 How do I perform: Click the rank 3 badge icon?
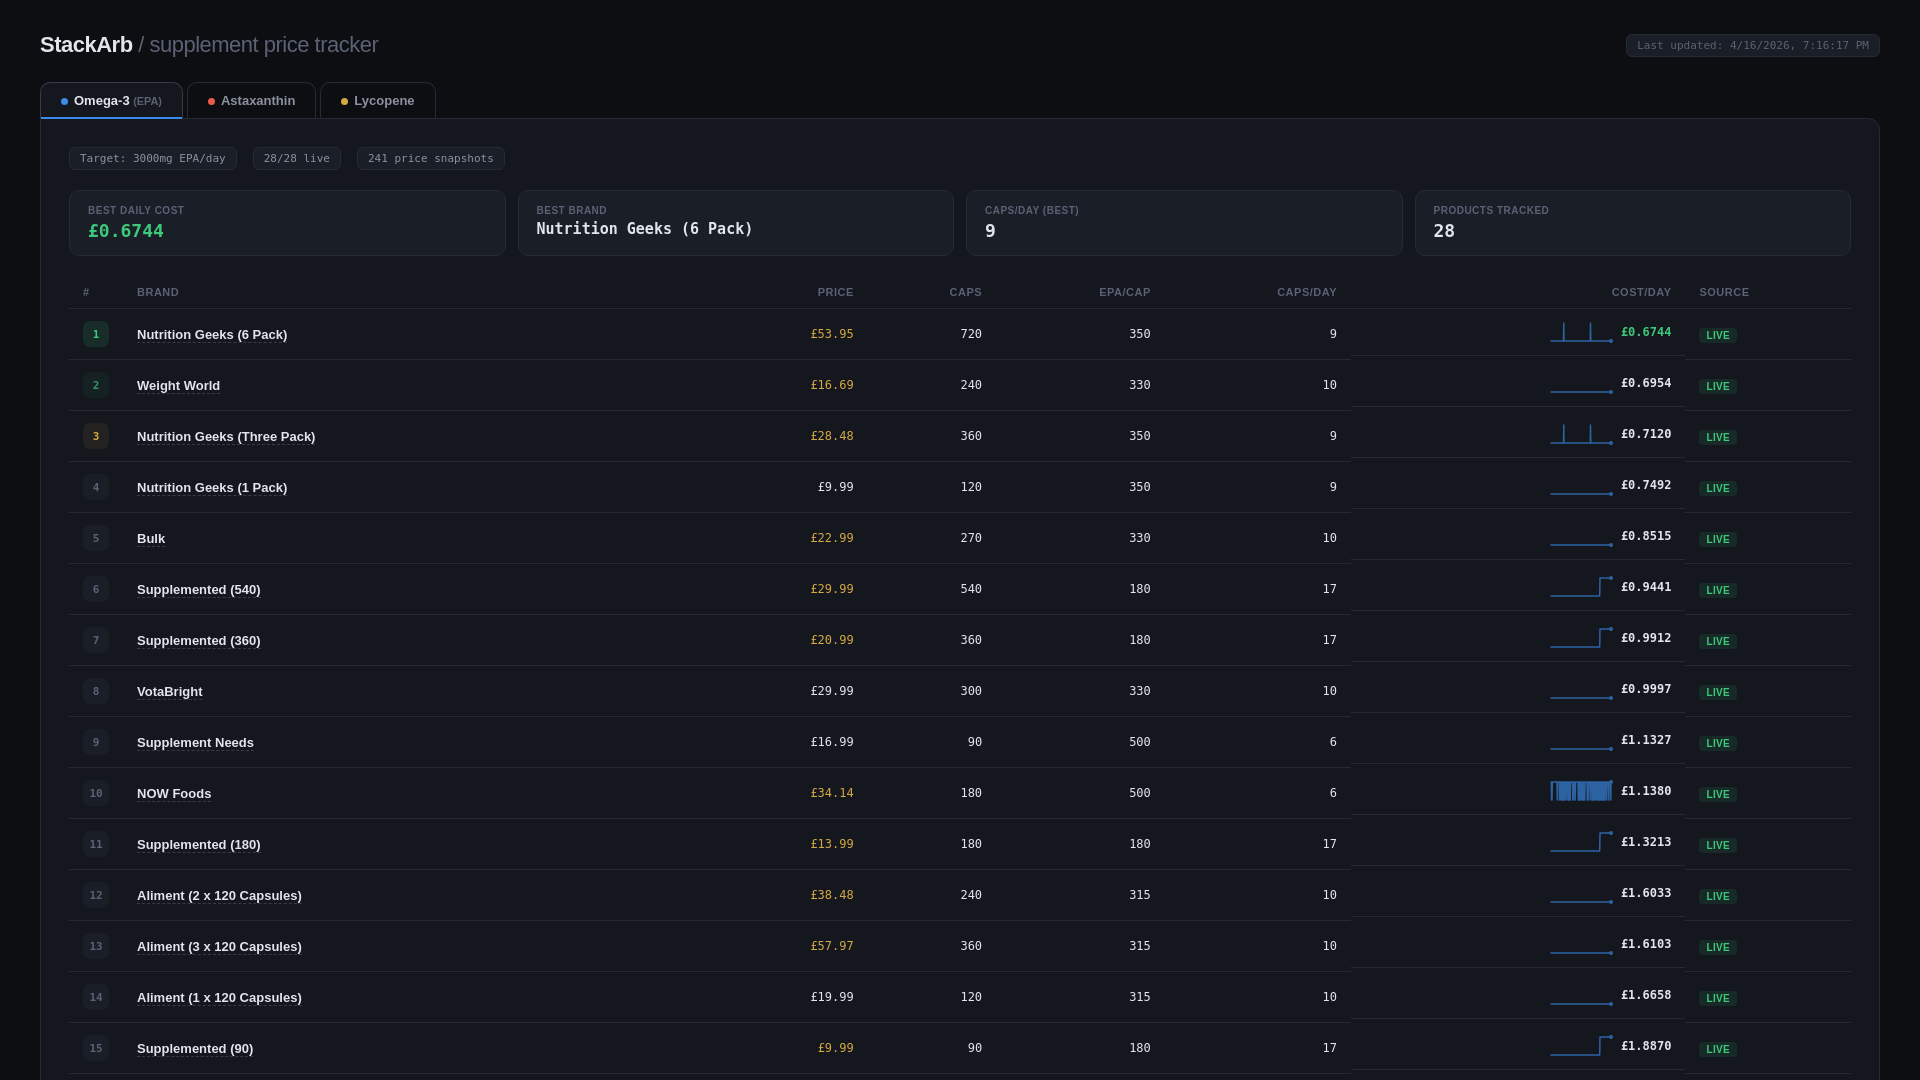click(x=96, y=436)
